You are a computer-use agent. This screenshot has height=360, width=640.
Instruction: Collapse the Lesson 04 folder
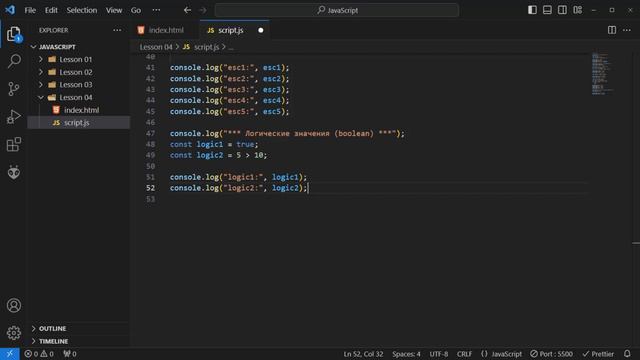(x=76, y=98)
